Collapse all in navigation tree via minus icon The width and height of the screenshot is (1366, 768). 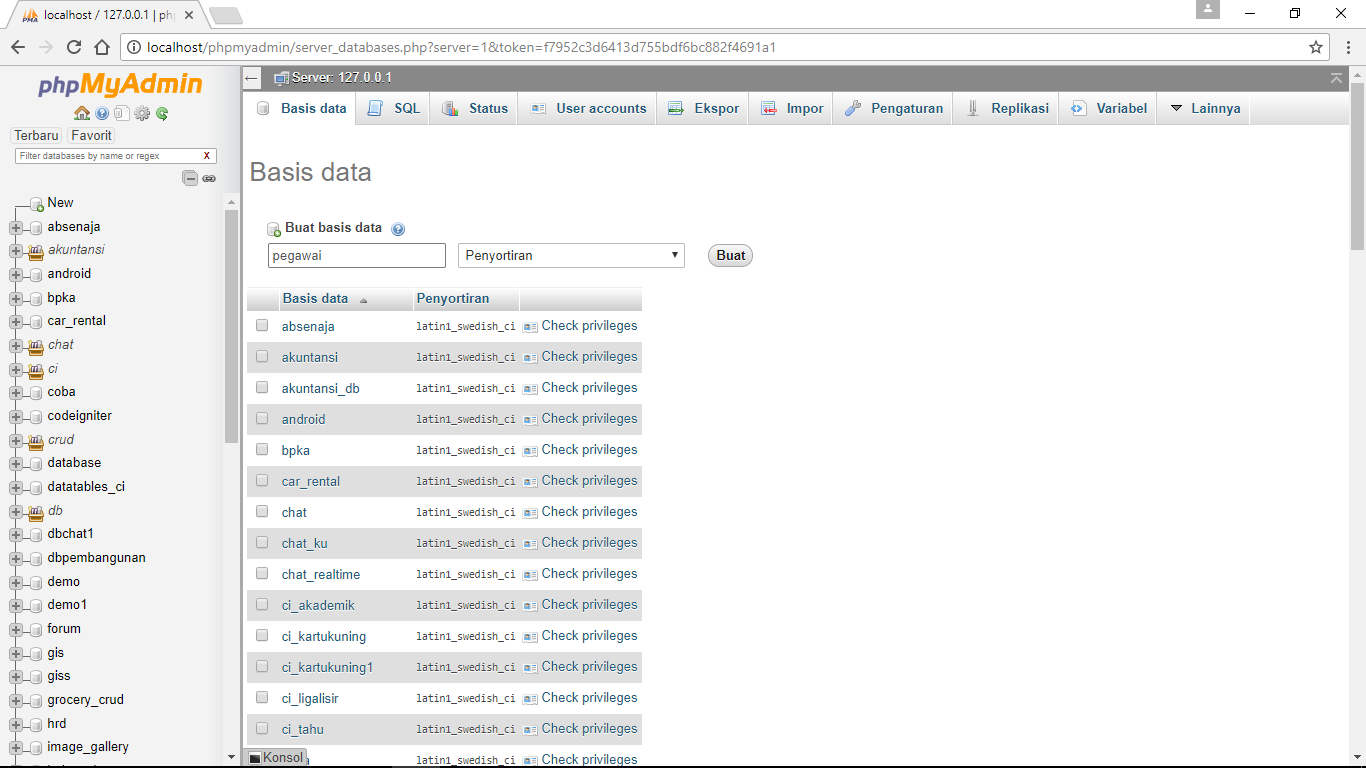pyautogui.click(x=190, y=177)
